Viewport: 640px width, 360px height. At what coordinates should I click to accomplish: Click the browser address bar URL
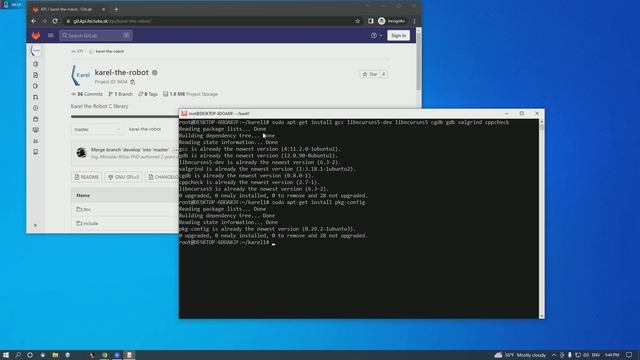[112, 21]
